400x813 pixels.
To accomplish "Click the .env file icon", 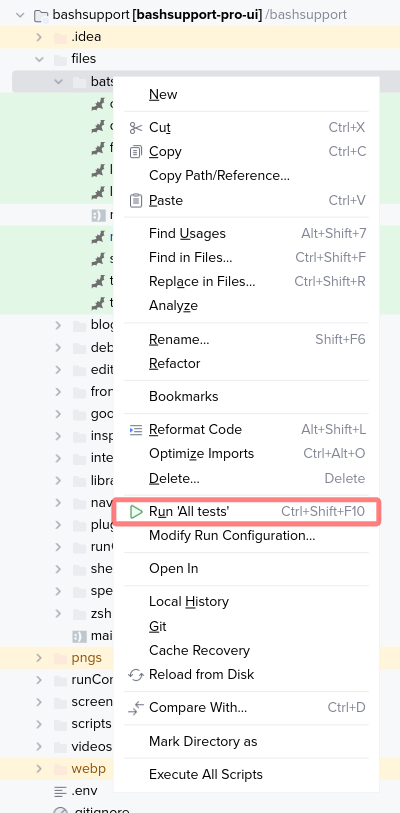I will (61, 791).
